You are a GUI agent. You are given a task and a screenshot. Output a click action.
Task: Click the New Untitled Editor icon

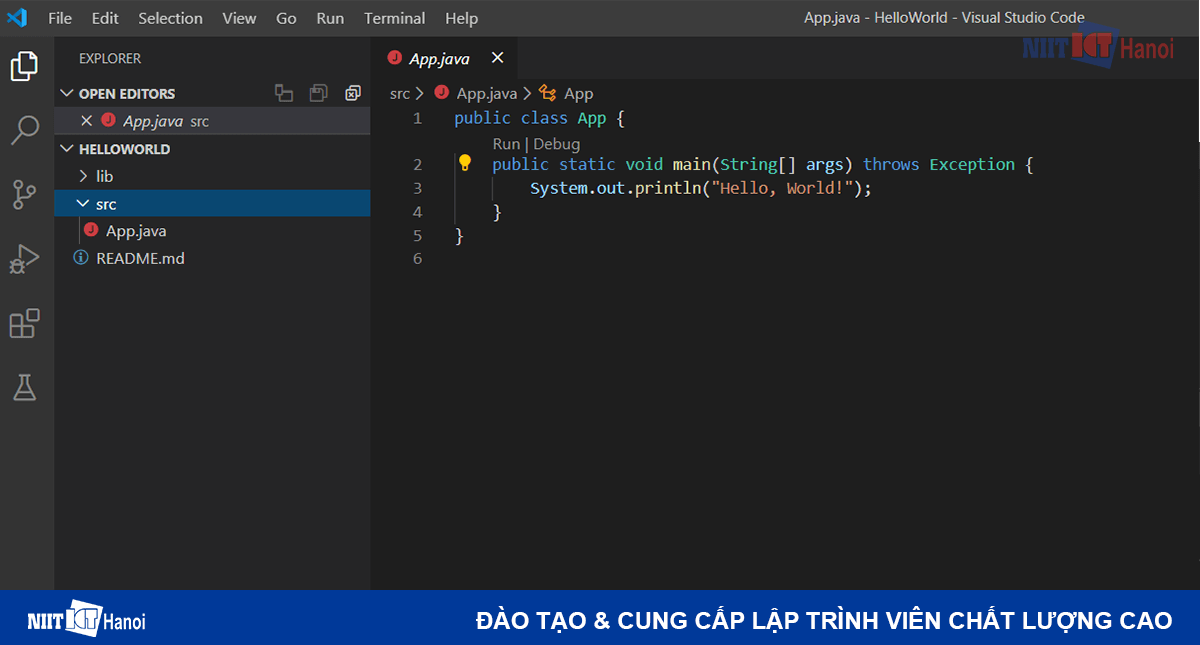(x=284, y=92)
